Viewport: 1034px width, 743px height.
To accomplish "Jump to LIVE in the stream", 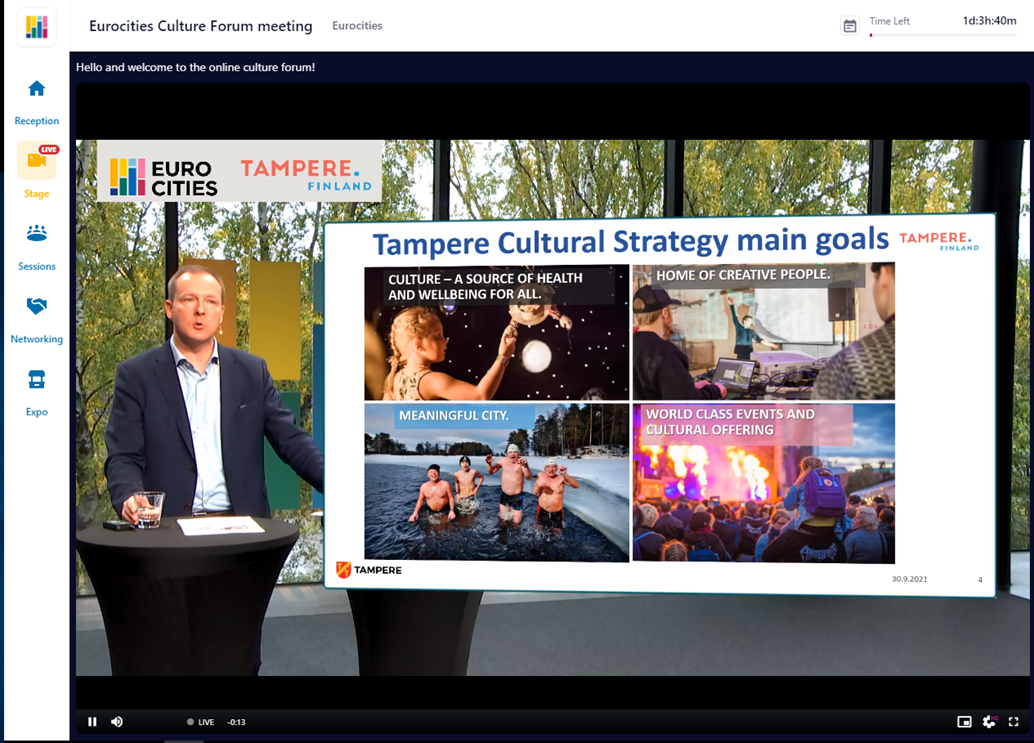I will [x=201, y=722].
